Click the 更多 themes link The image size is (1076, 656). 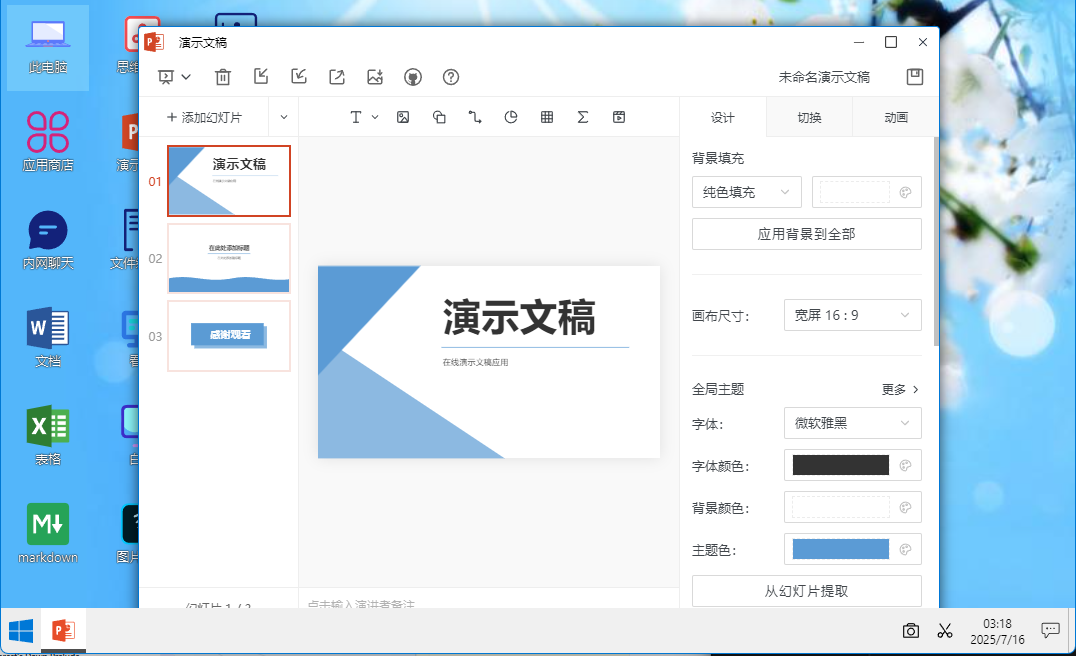tap(900, 390)
